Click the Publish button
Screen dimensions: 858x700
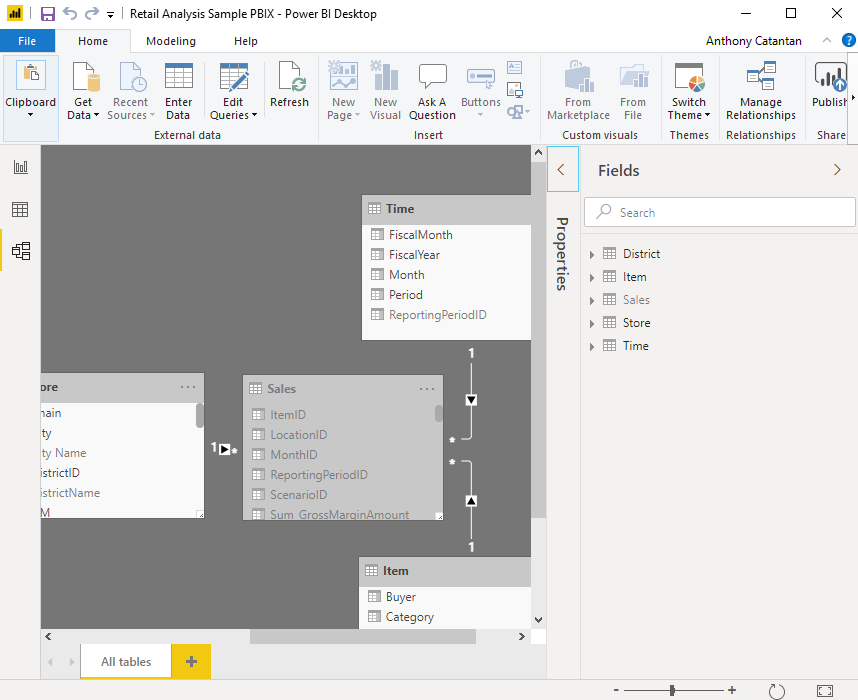click(x=830, y=85)
